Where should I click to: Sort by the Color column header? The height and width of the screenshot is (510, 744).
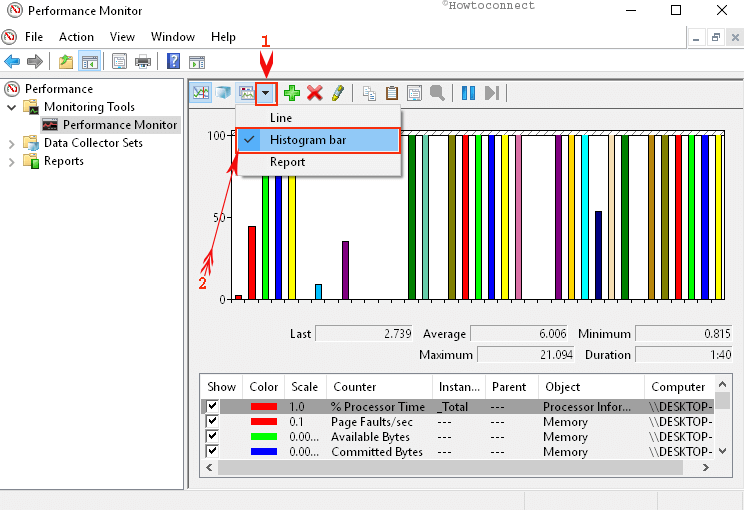point(263,387)
